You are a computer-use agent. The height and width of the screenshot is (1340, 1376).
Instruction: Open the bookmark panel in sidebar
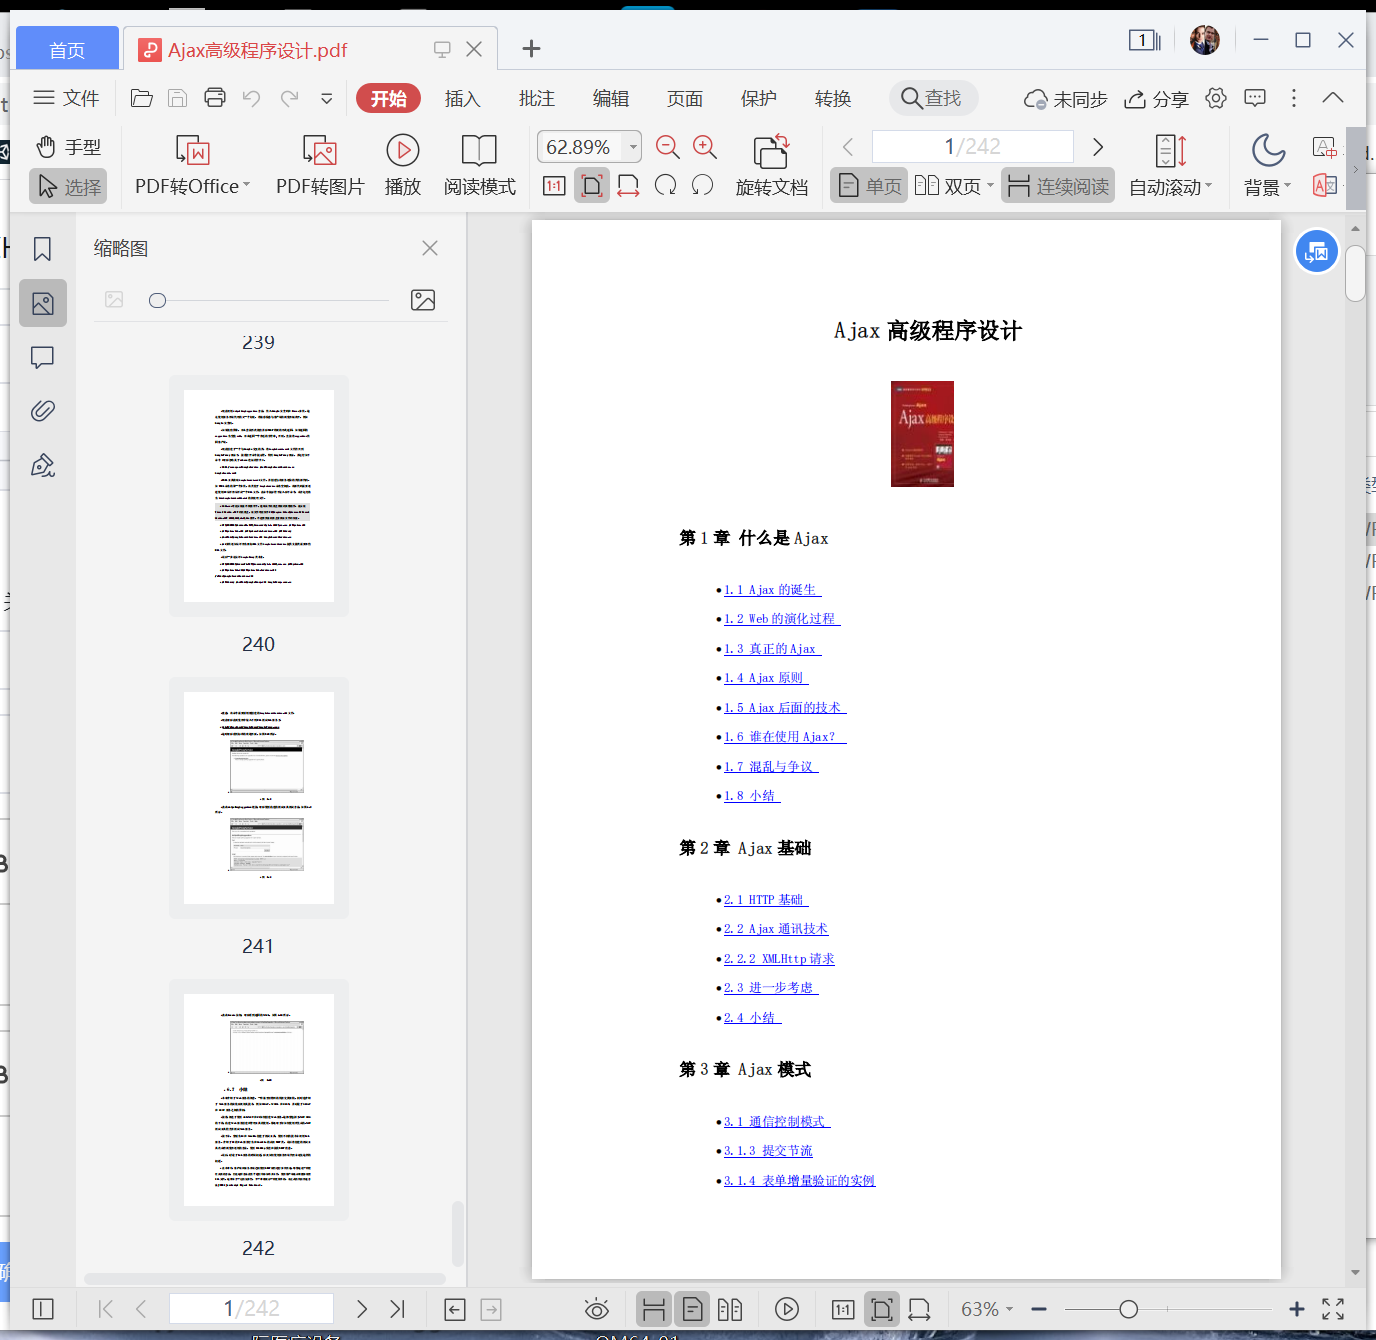point(42,249)
